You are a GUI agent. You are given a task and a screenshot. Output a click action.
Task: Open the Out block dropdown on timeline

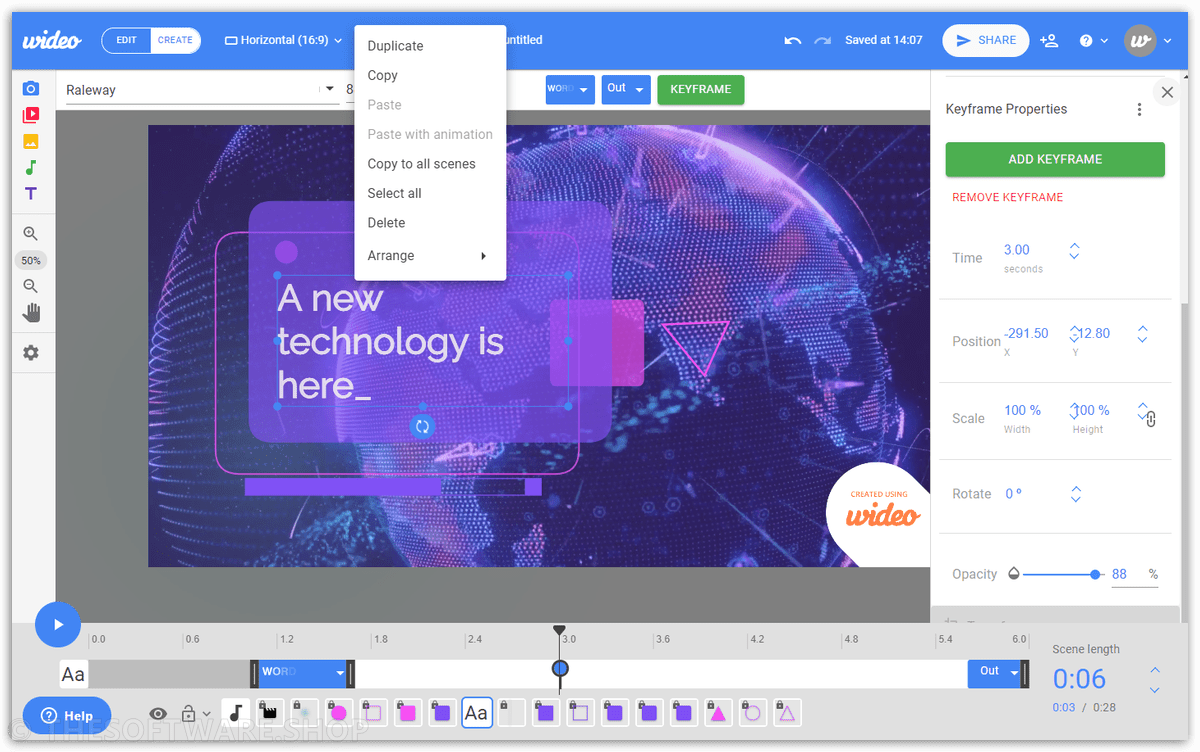point(1013,673)
